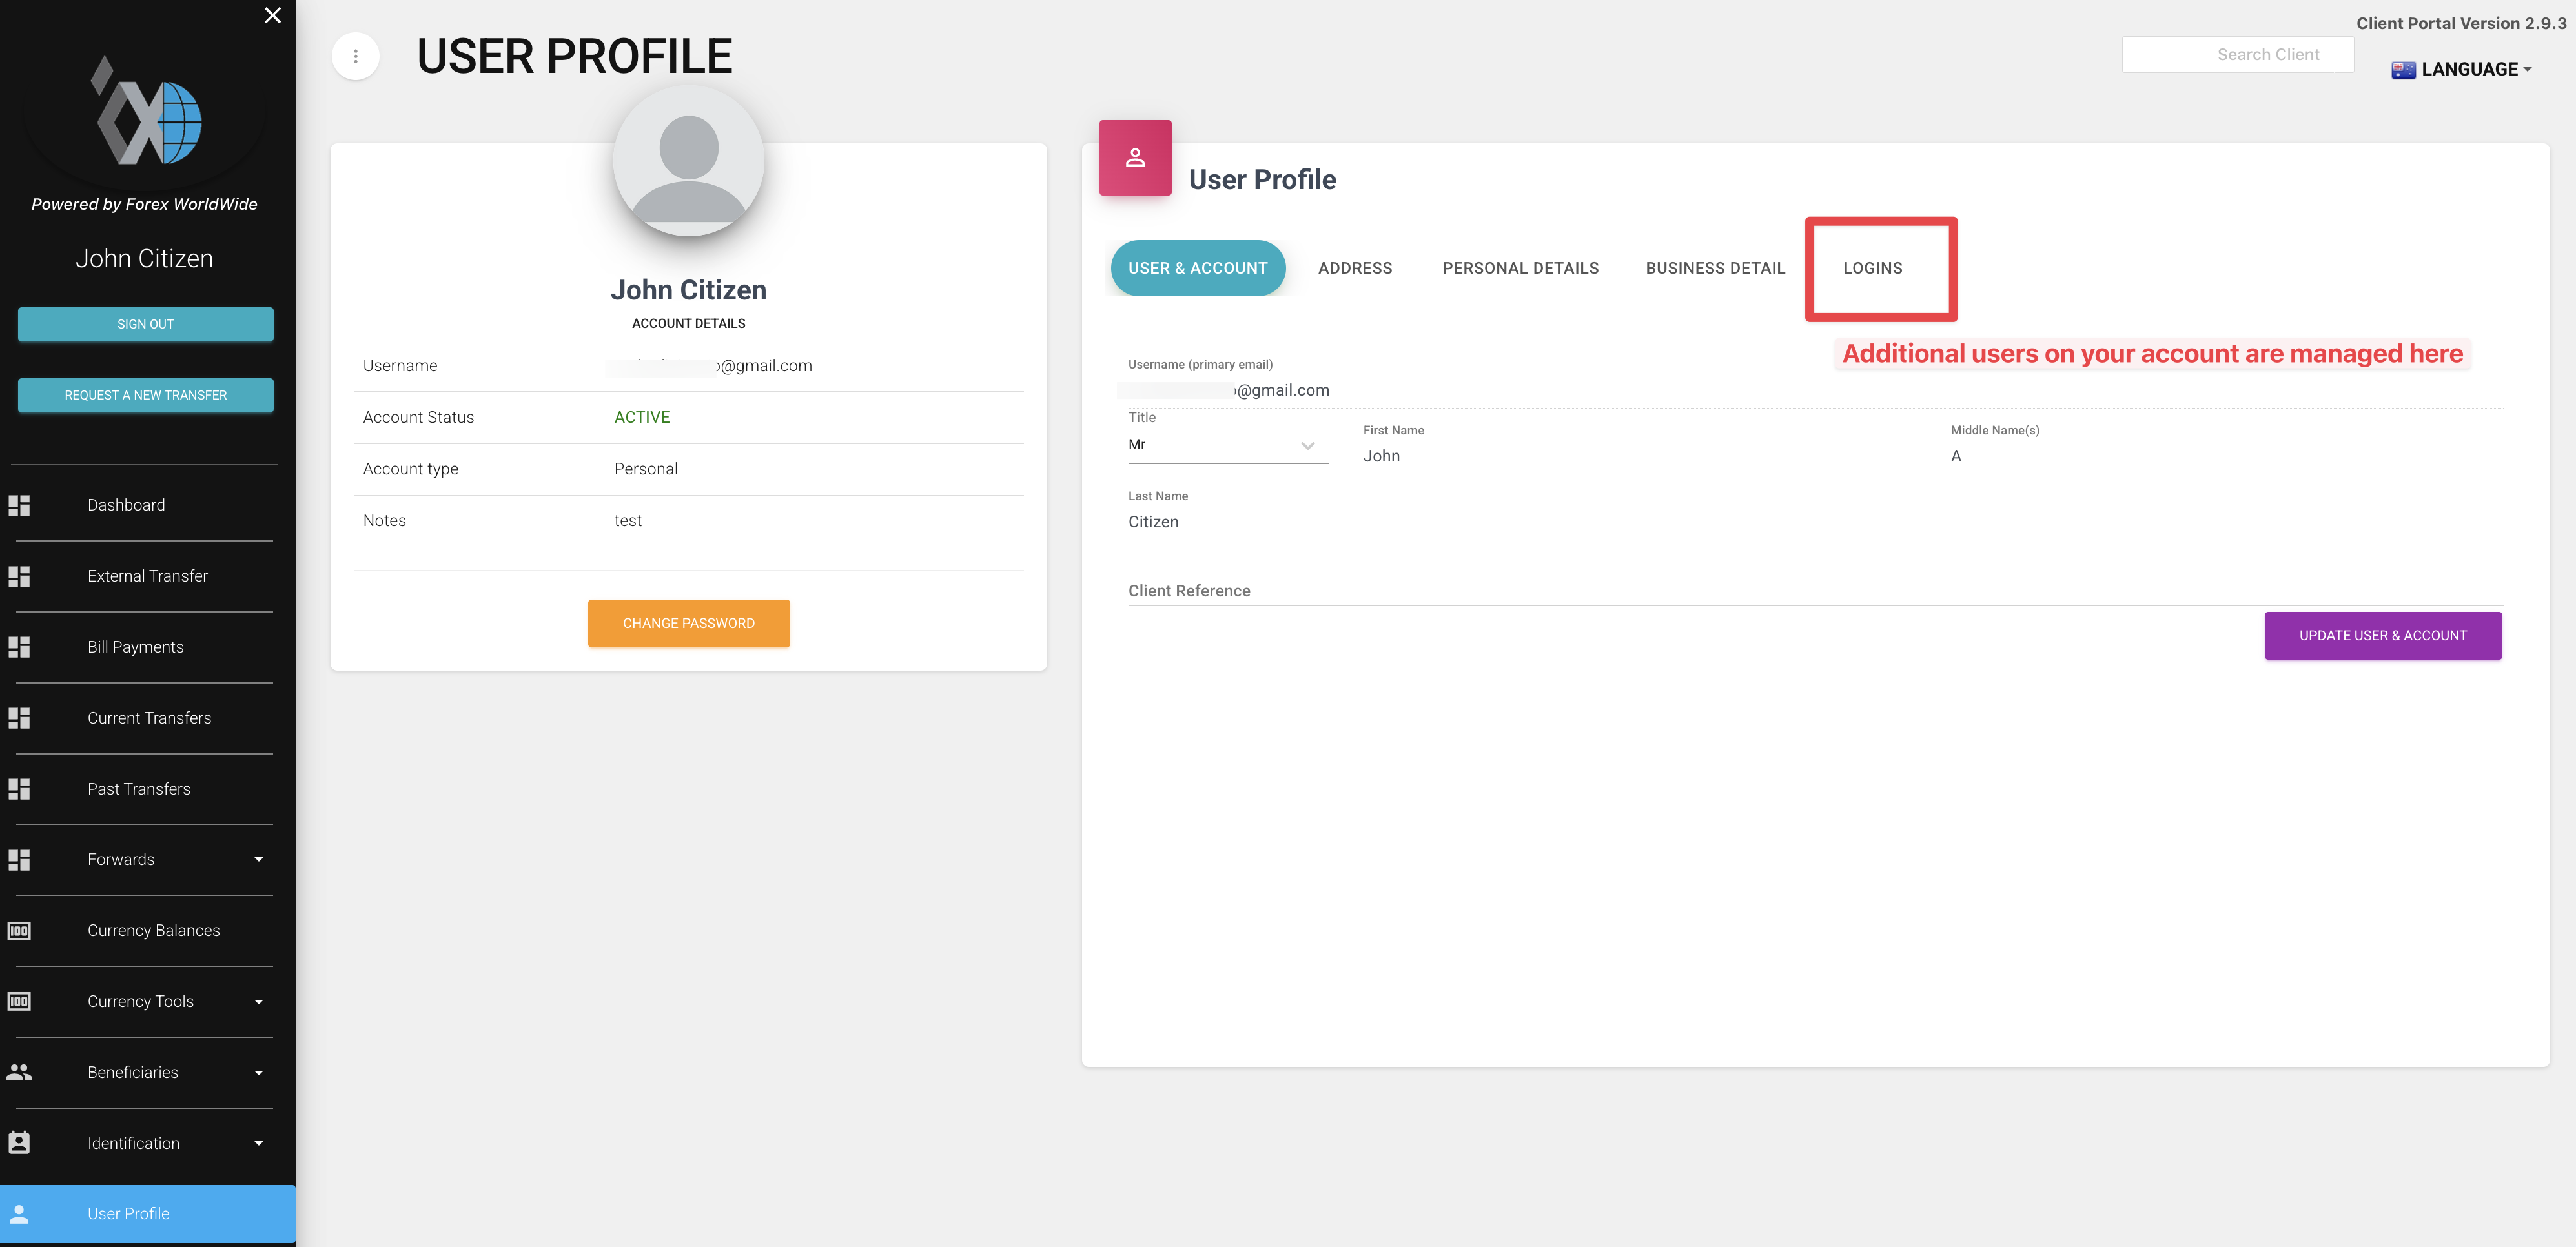Viewport: 2576px width, 1247px height.
Task: Select the ADDRESS tab
Action: click(x=1354, y=268)
